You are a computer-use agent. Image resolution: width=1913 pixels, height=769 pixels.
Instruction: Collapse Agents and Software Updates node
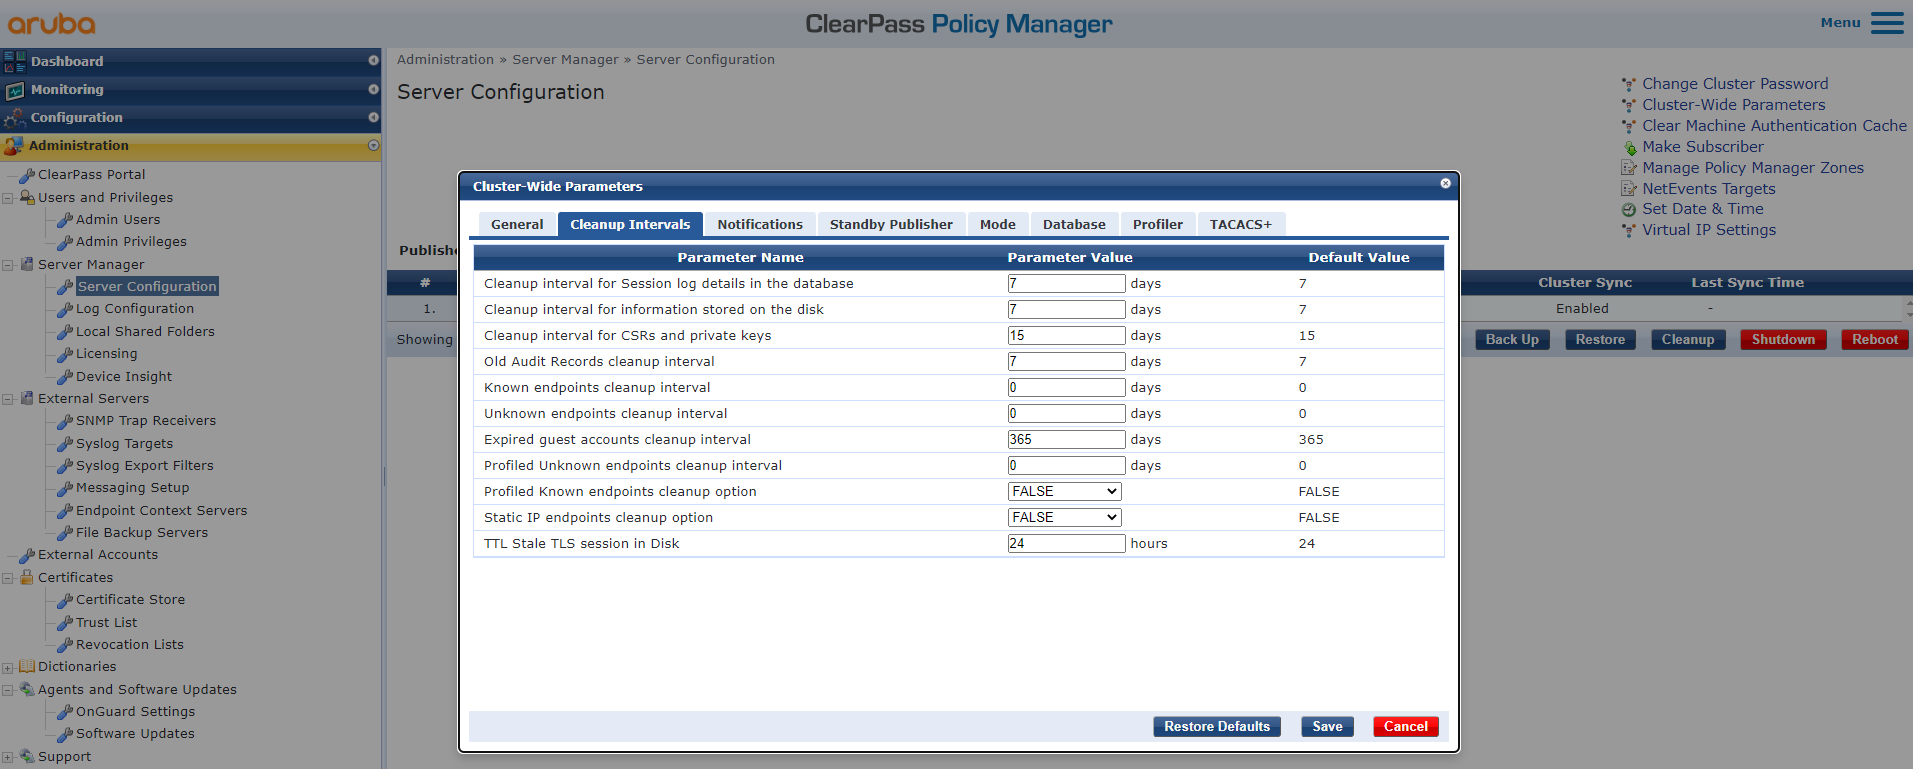(x=8, y=690)
